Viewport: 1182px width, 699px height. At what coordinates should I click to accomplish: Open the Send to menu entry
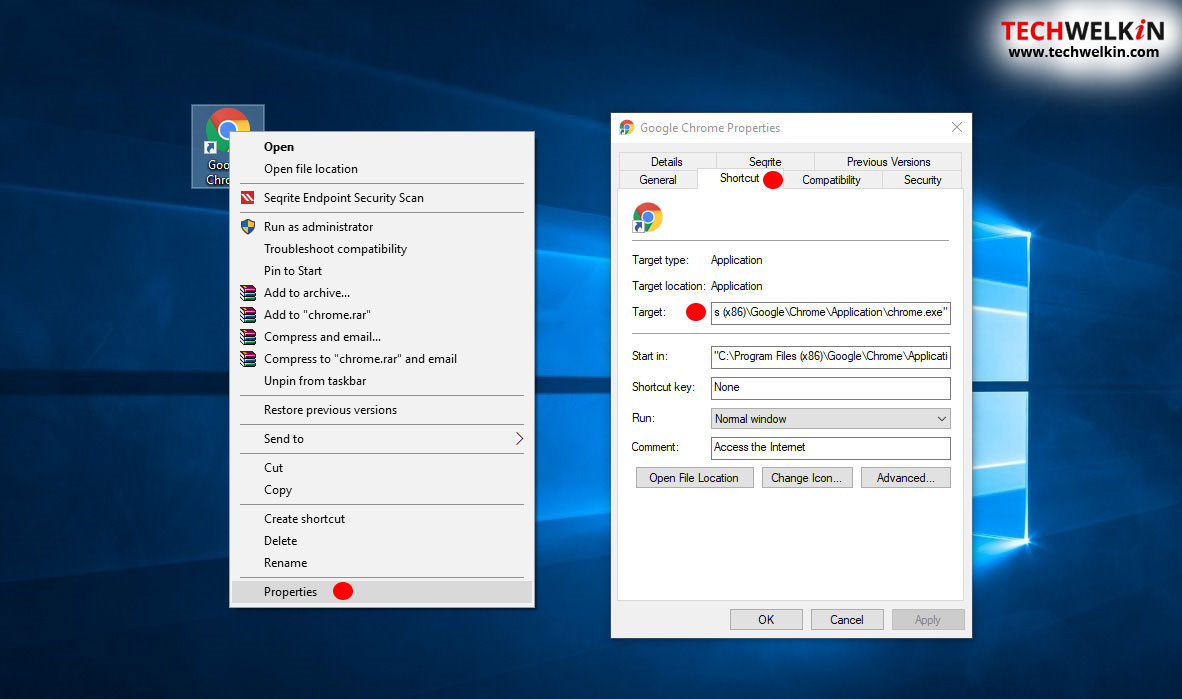click(381, 439)
